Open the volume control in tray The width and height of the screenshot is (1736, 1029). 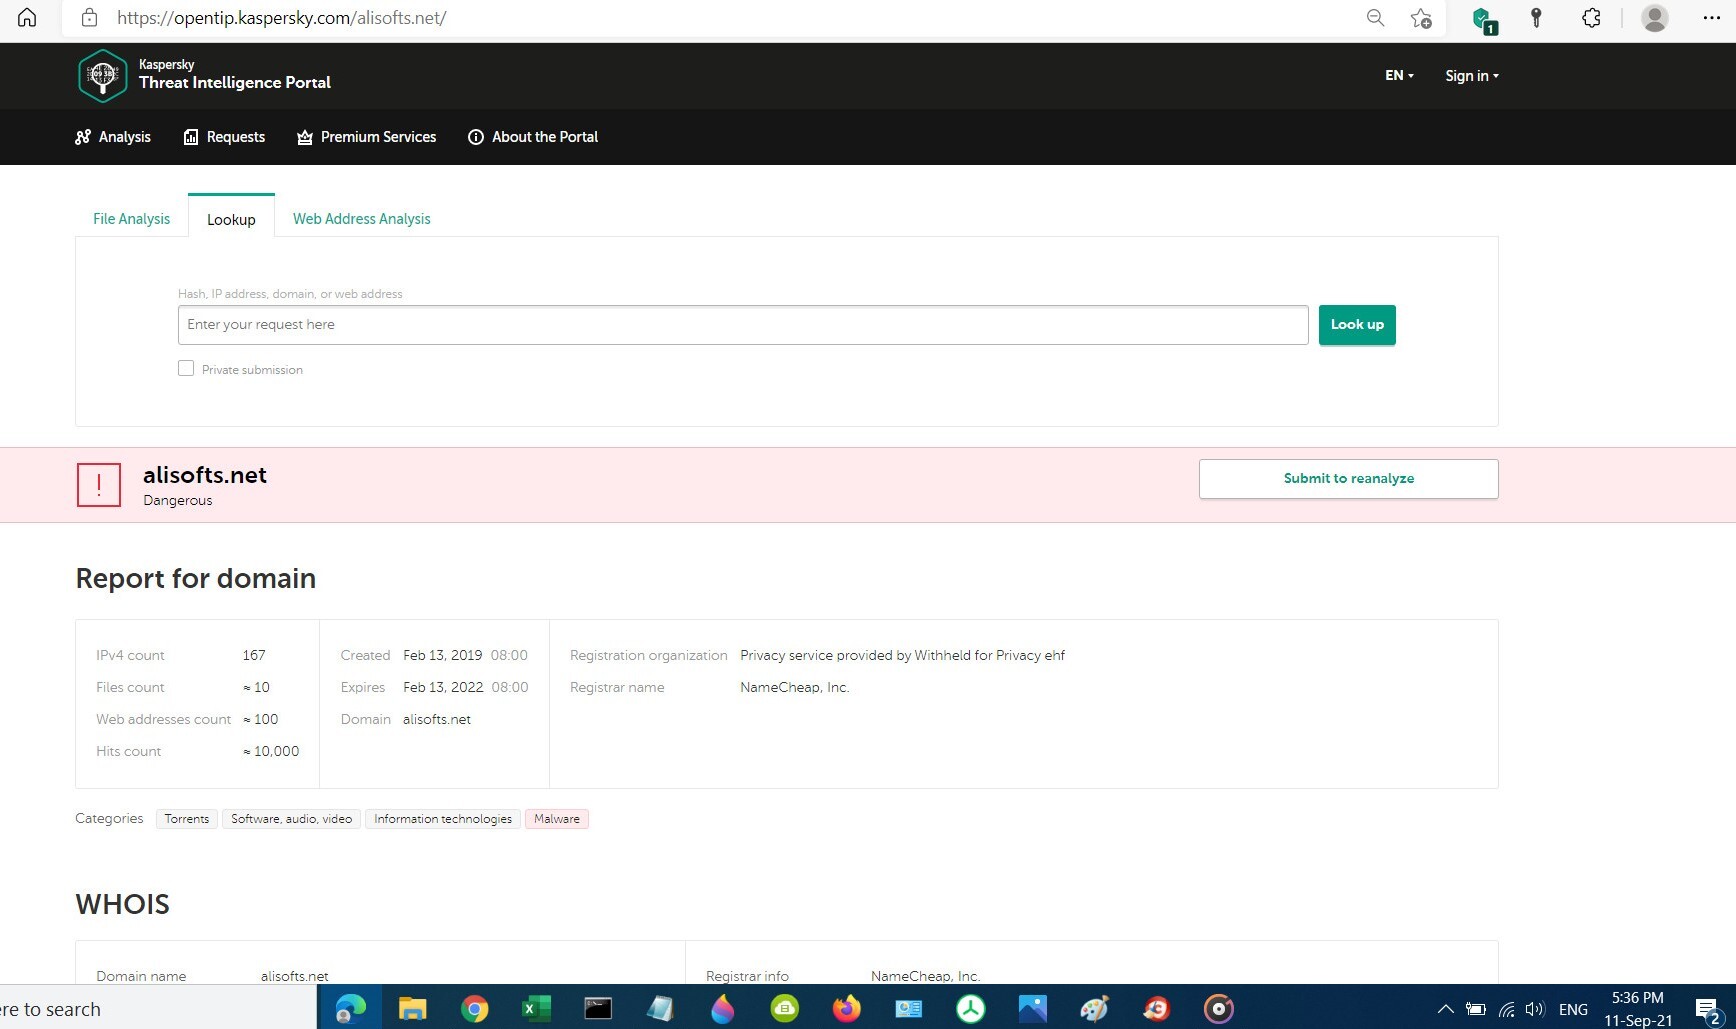(x=1535, y=1009)
